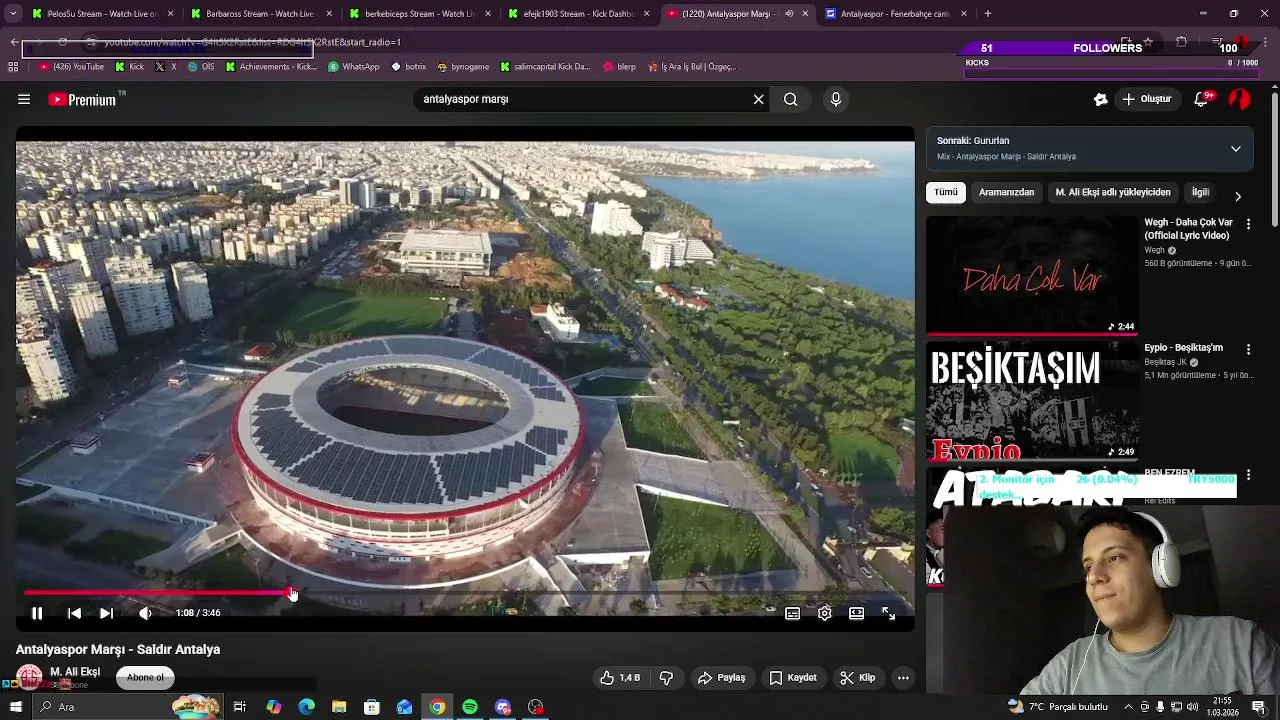Open the YouTube guide hamburger menu
Image resolution: width=1280 pixels, height=720 pixels.
click(24, 99)
